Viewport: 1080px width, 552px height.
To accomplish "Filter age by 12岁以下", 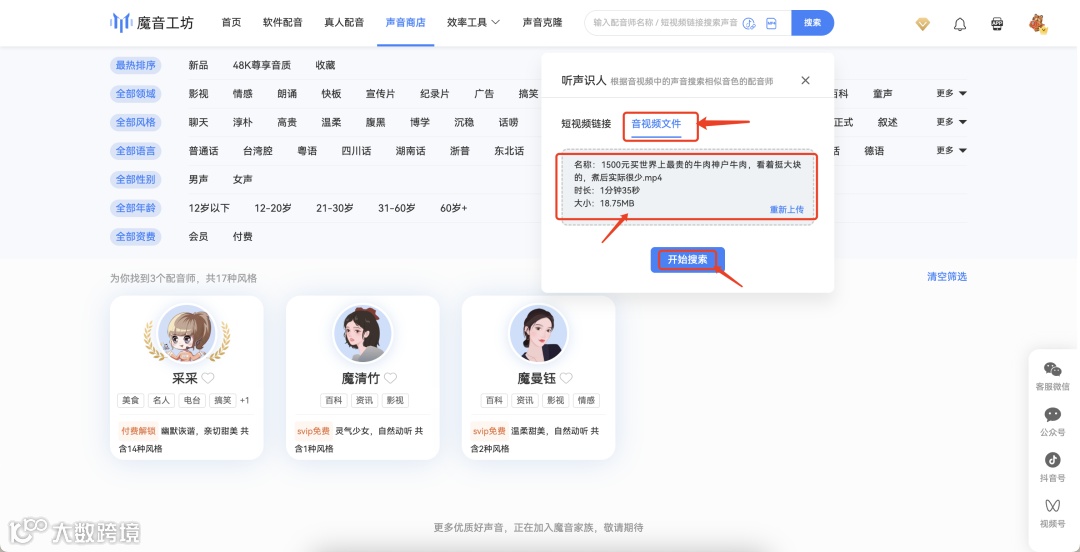I will [209, 207].
